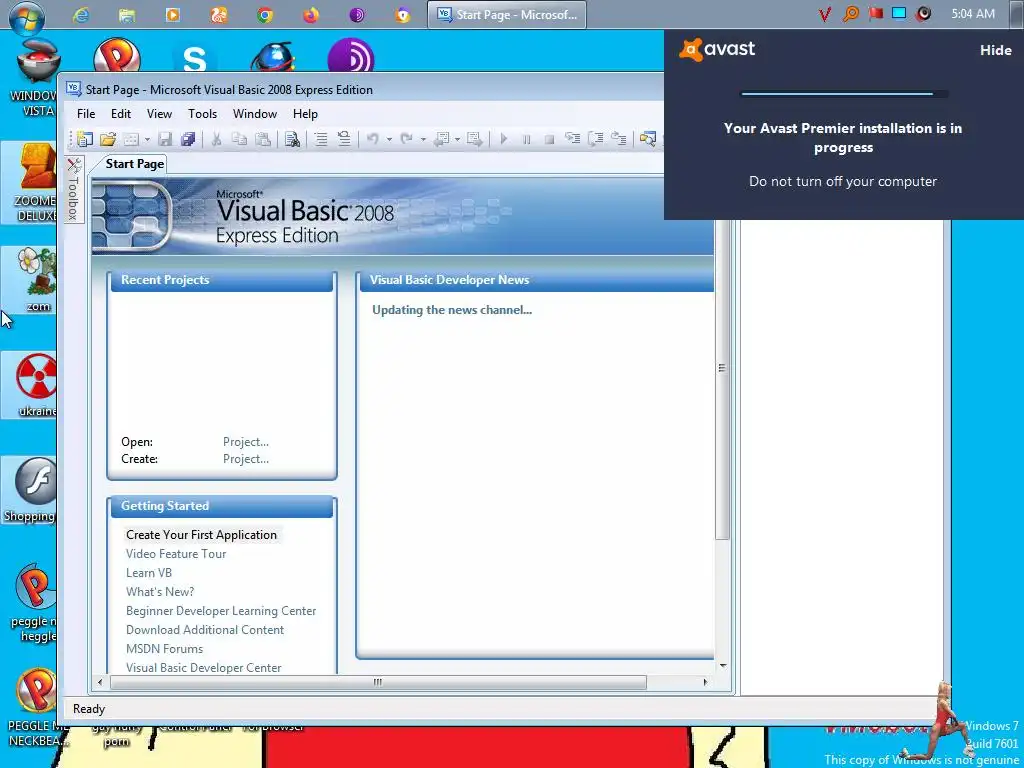
Task: Open the Edit menu
Action: click(121, 114)
